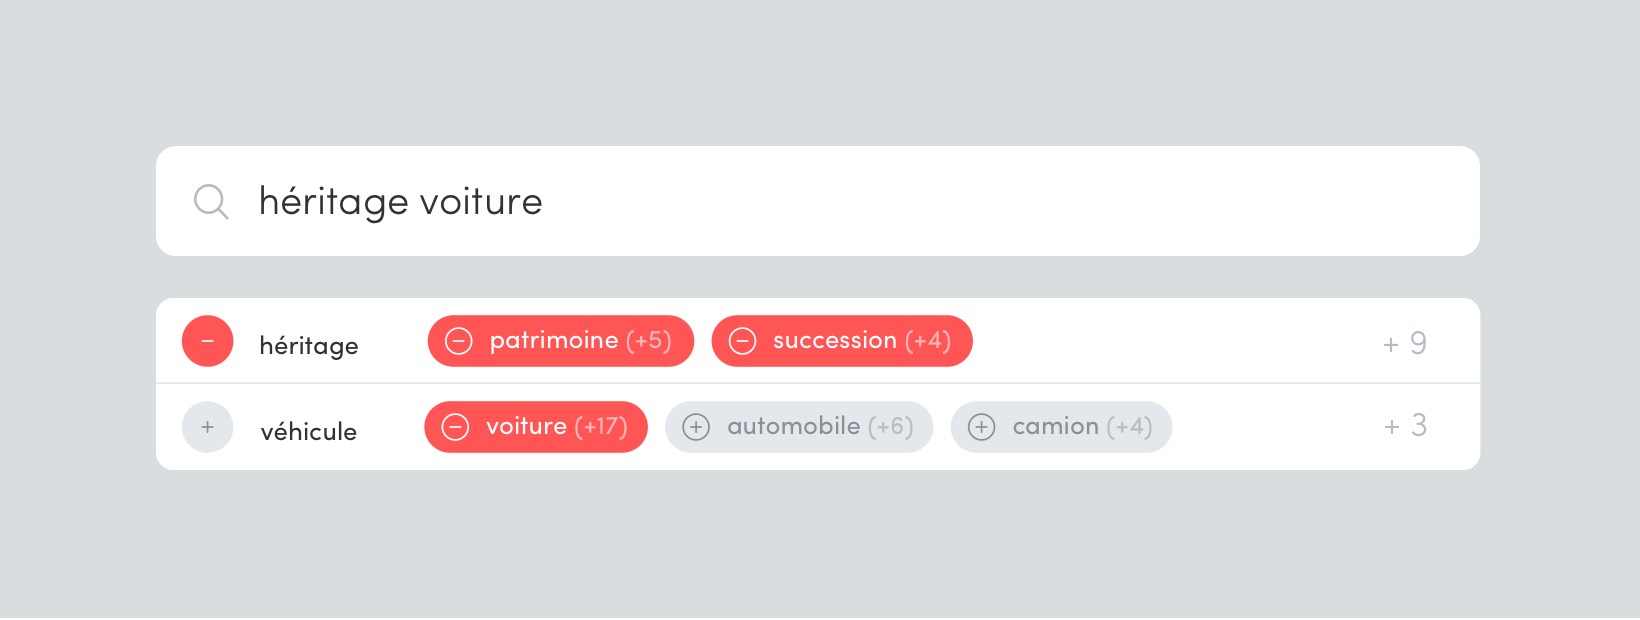The width and height of the screenshot is (1640, 620).
Task: Click the plus icon in automobile chip
Action: click(696, 427)
